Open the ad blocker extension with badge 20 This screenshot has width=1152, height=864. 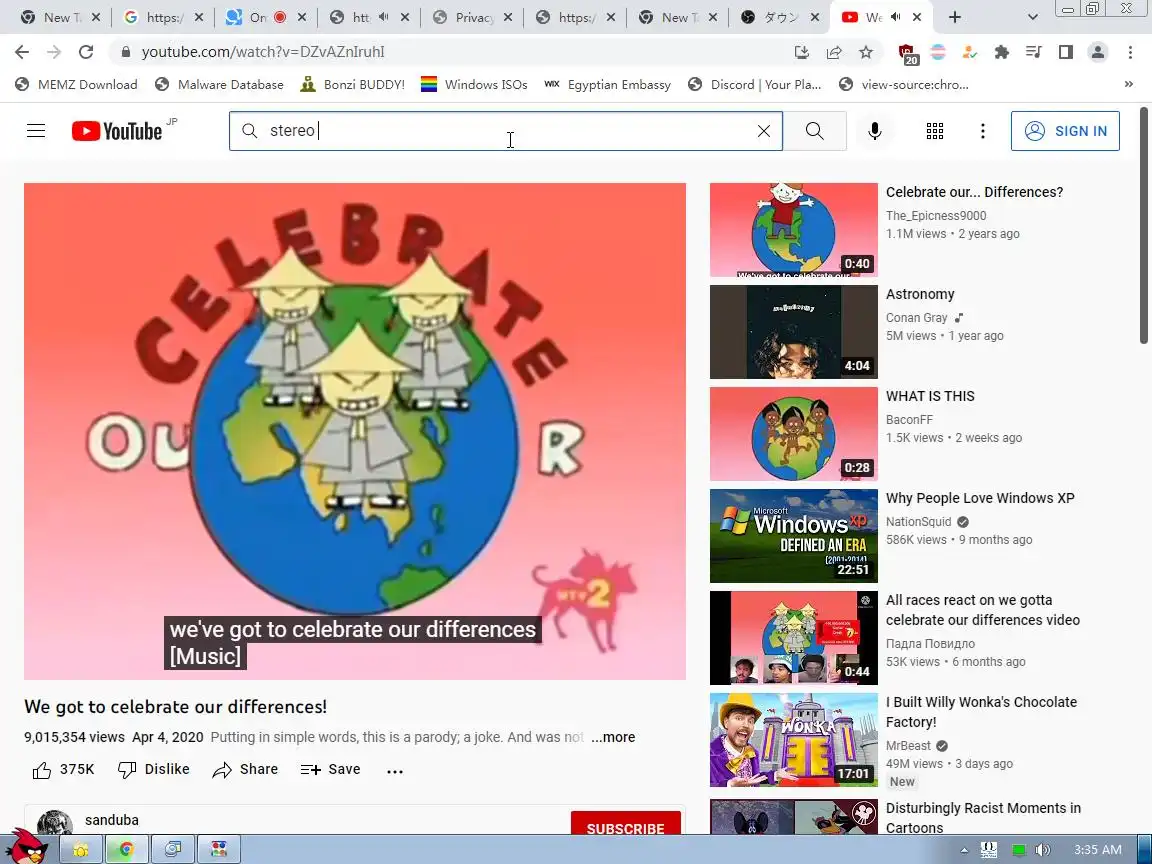907,54
